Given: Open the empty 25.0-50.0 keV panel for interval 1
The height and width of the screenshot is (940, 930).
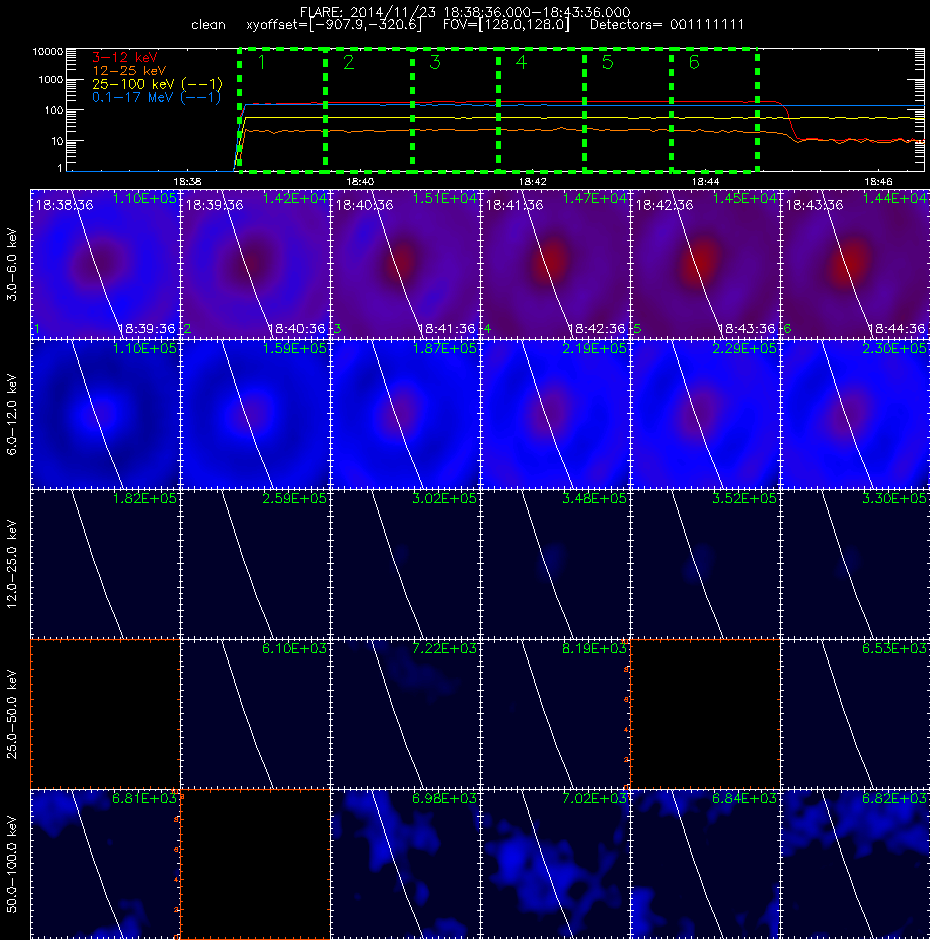Looking at the screenshot, I should [105, 714].
